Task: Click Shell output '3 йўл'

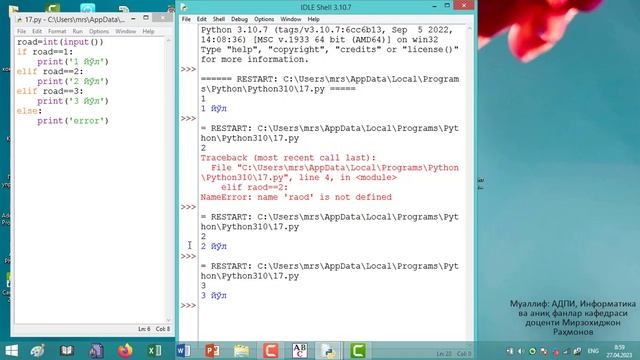Action: tap(213, 296)
